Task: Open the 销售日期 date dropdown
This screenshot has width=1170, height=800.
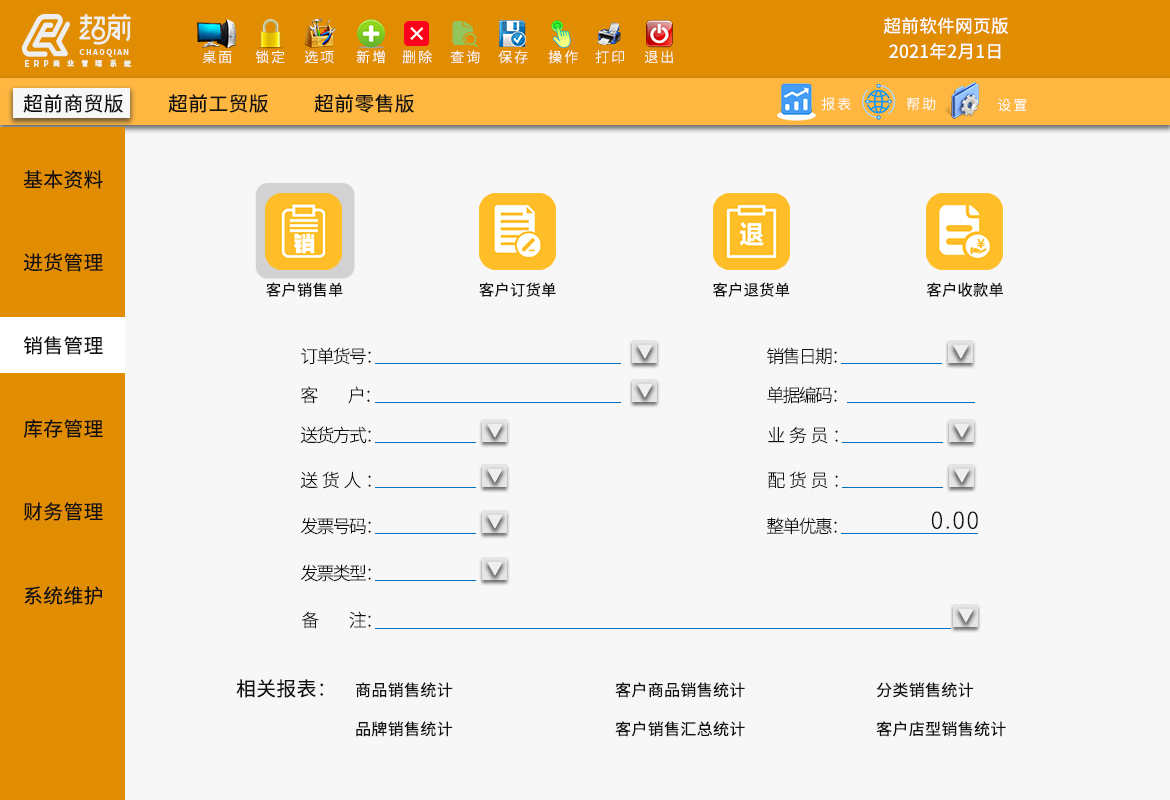Action: coord(960,352)
